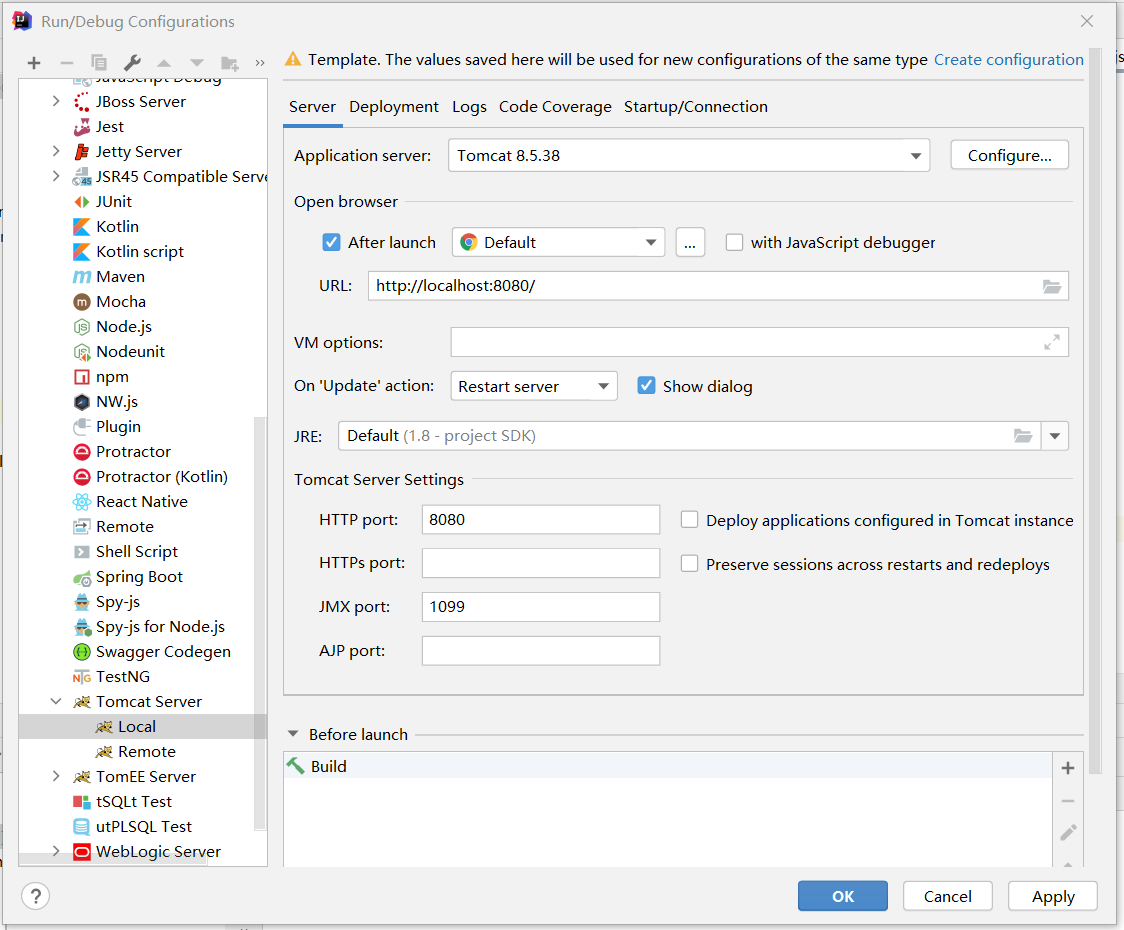Enable with JavaScript debugger checkbox
The image size is (1124, 930).
(x=734, y=242)
